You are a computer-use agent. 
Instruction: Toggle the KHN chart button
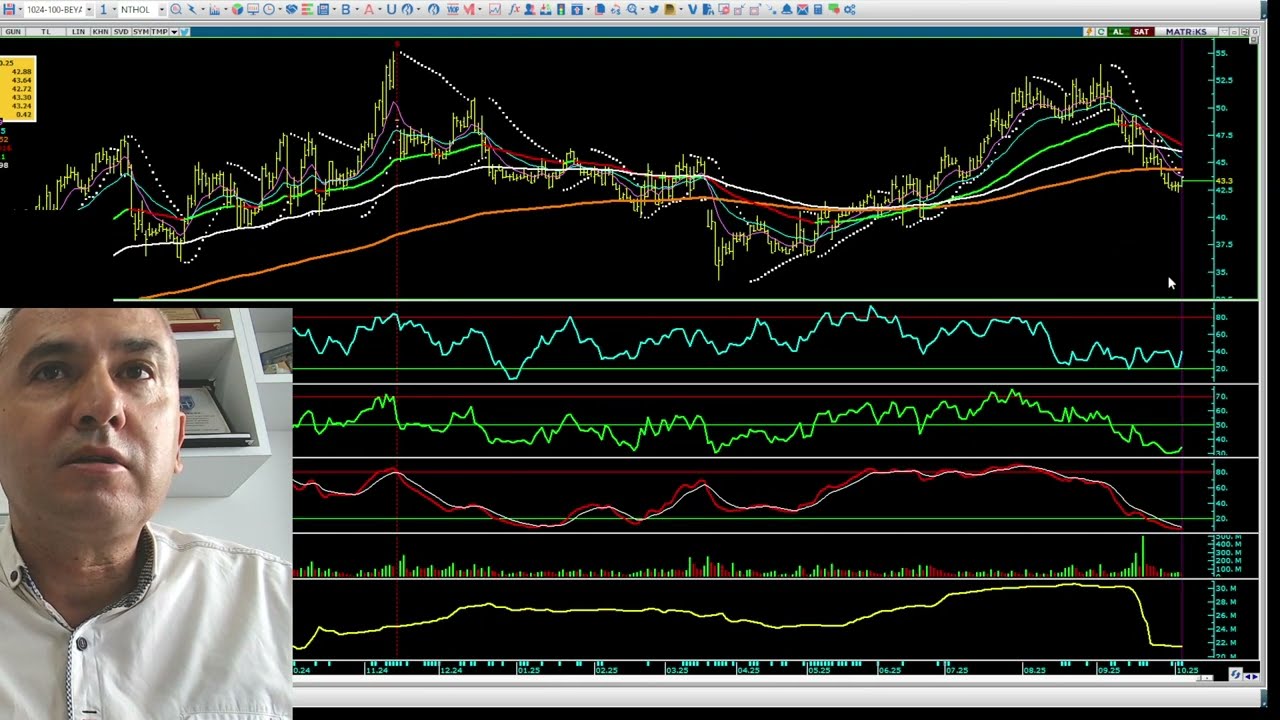[x=101, y=32]
